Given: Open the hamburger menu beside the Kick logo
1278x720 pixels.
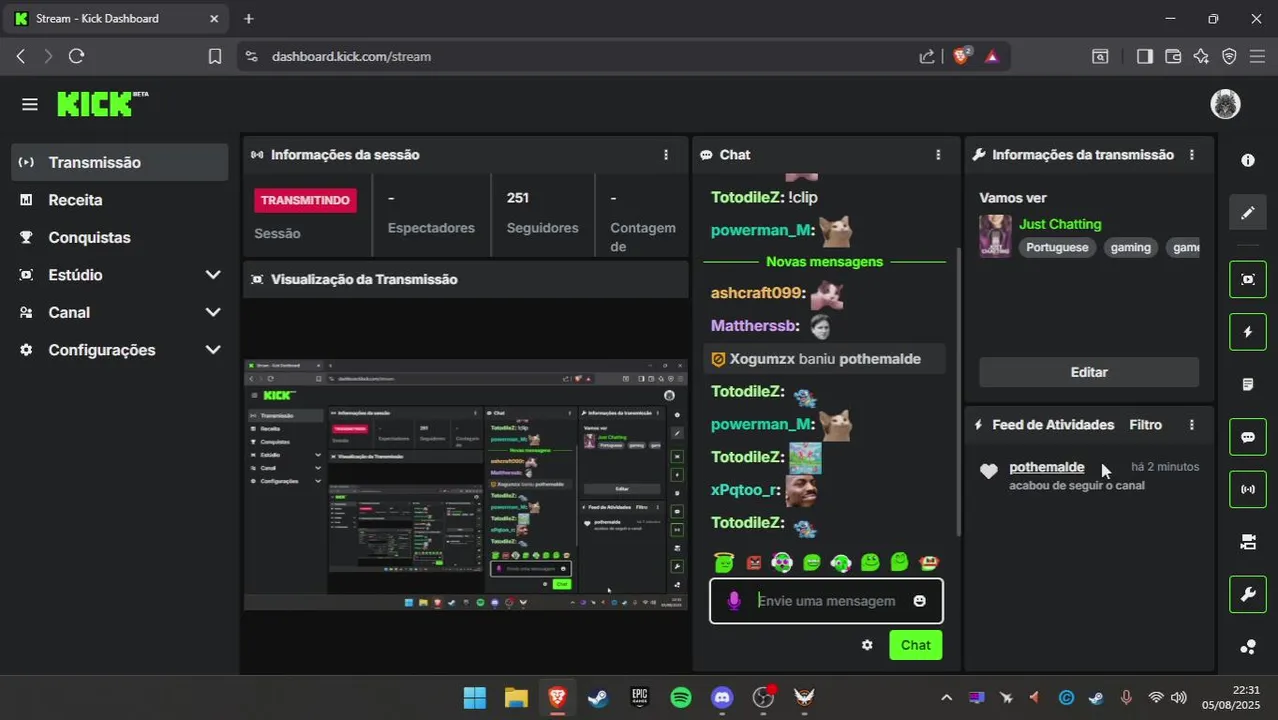Looking at the screenshot, I should coord(30,104).
